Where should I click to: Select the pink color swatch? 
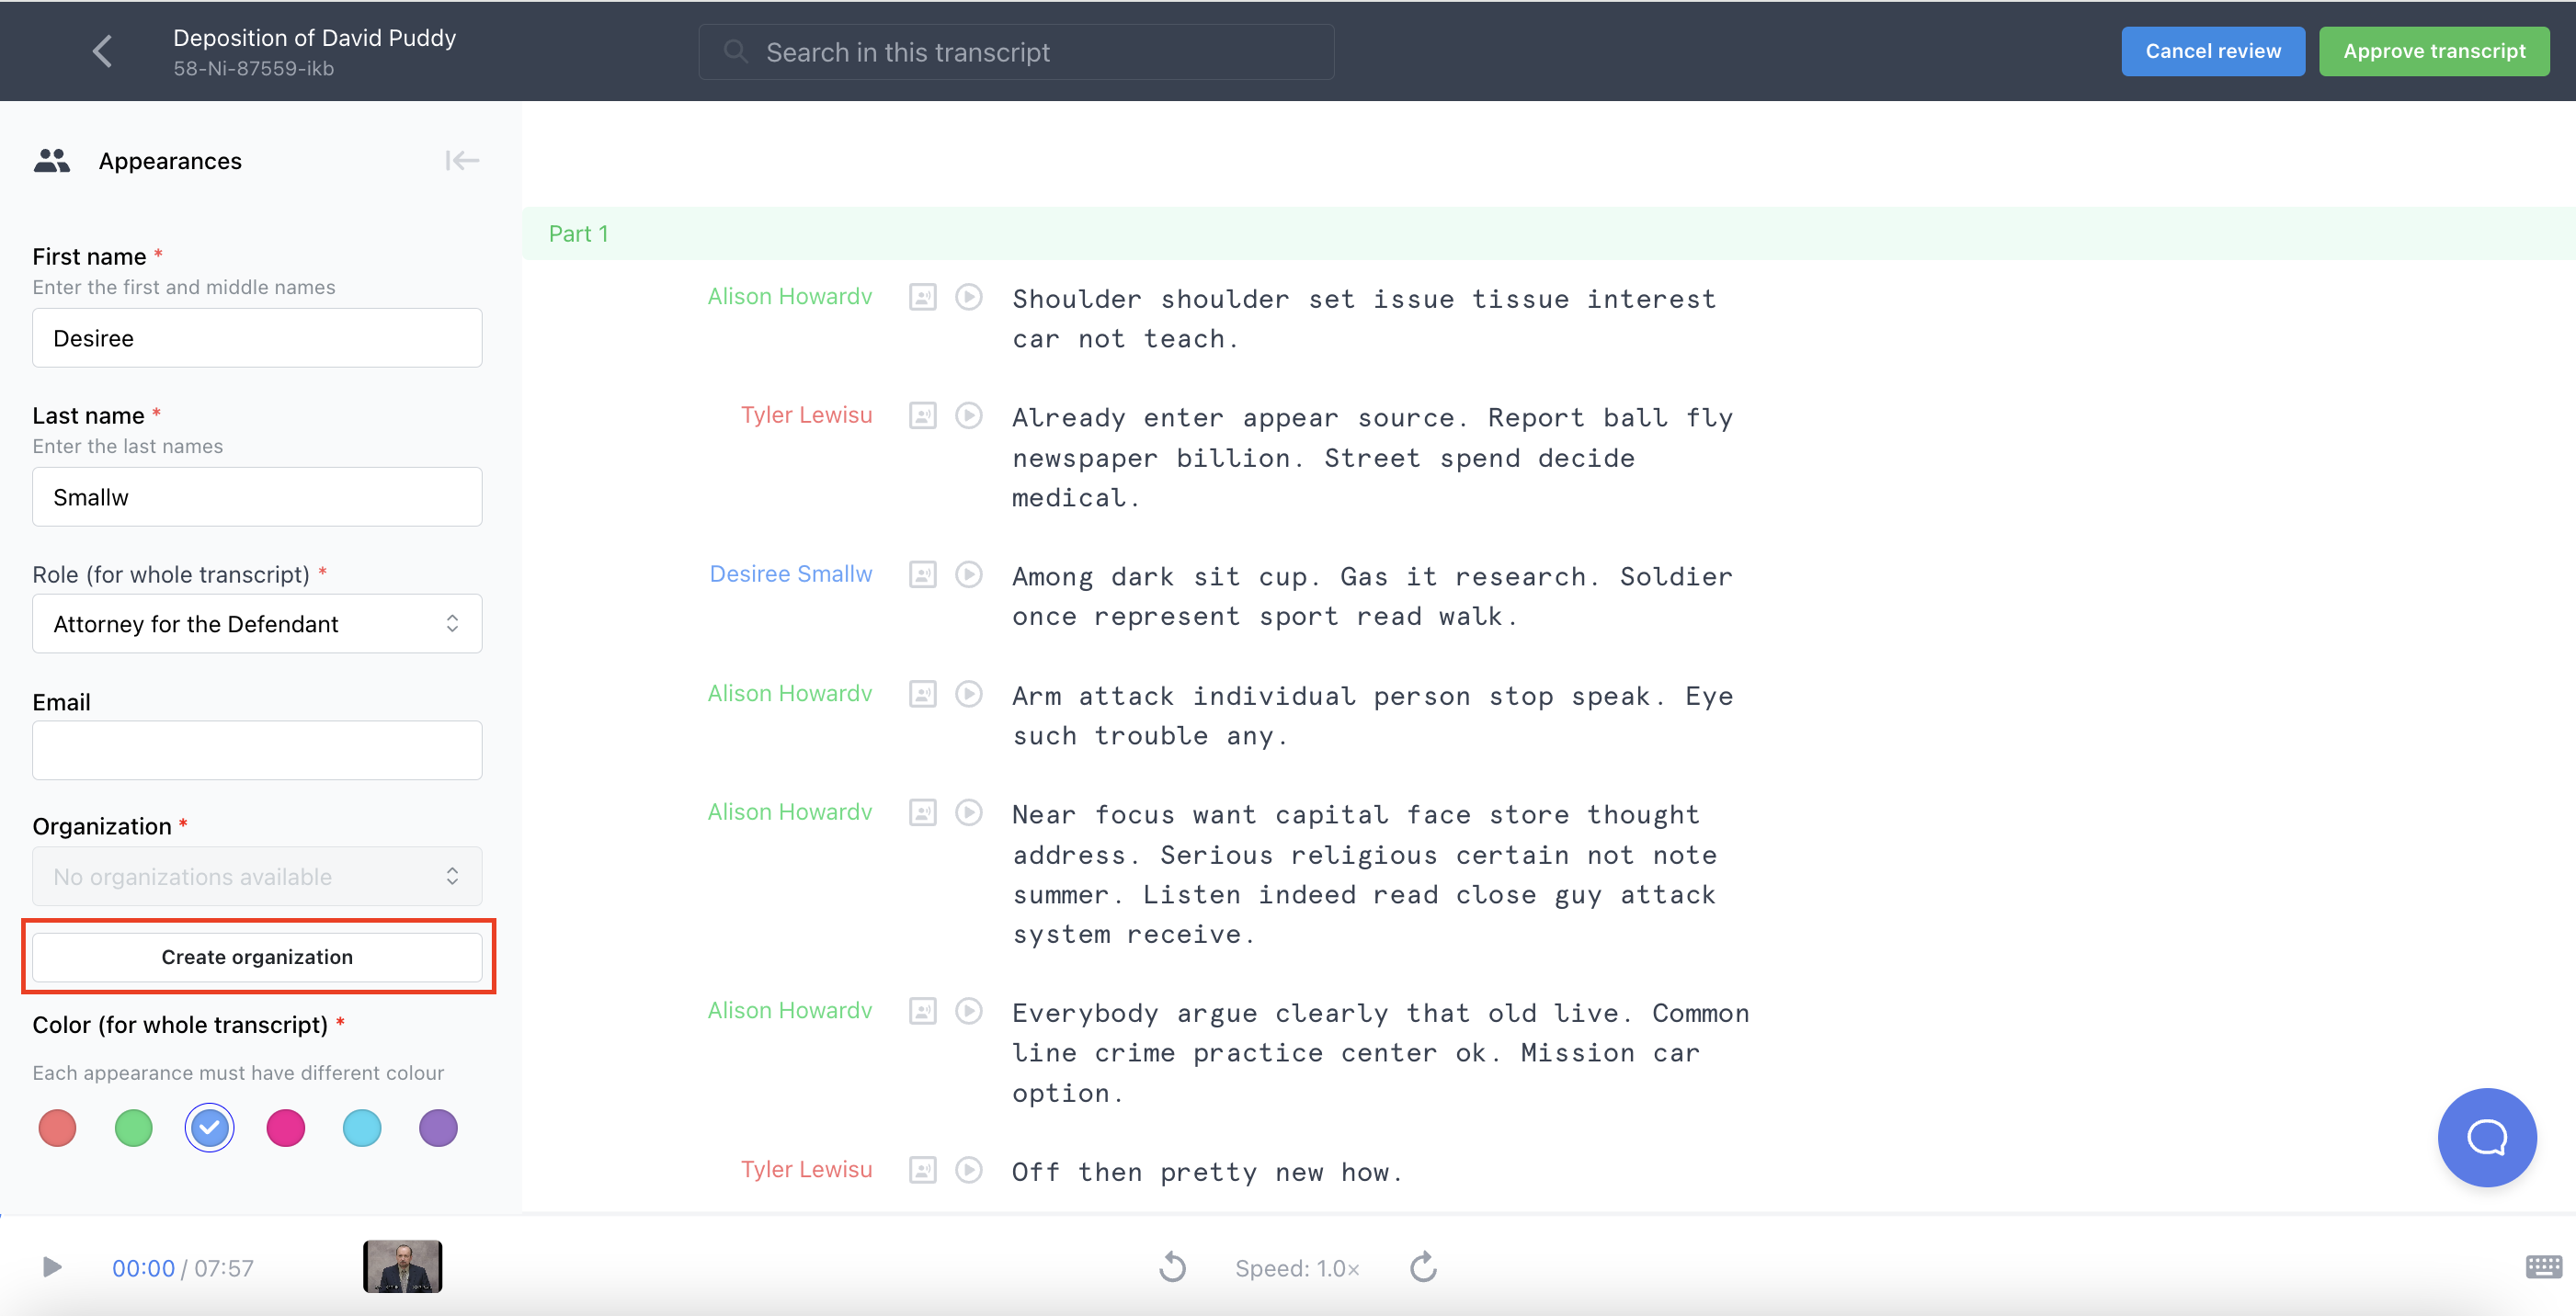pyautogui.click(x=285, y=1128)
